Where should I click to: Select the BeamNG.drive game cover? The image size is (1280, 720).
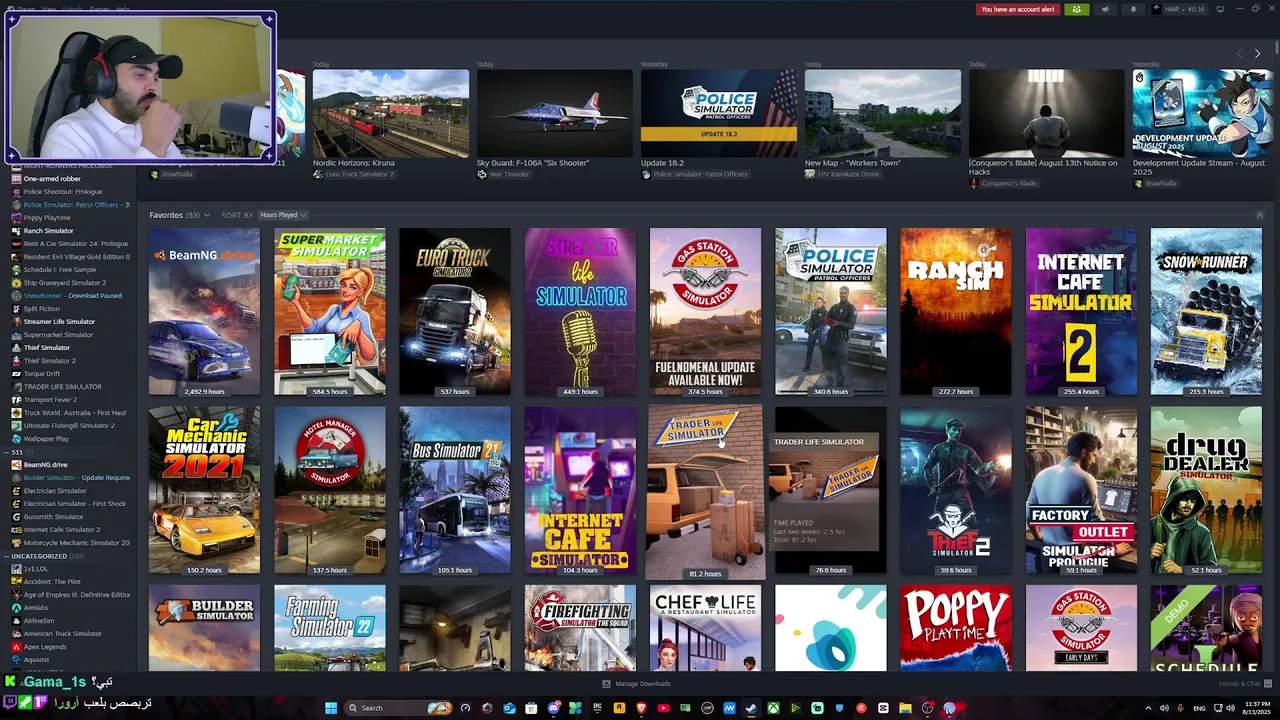204,311
